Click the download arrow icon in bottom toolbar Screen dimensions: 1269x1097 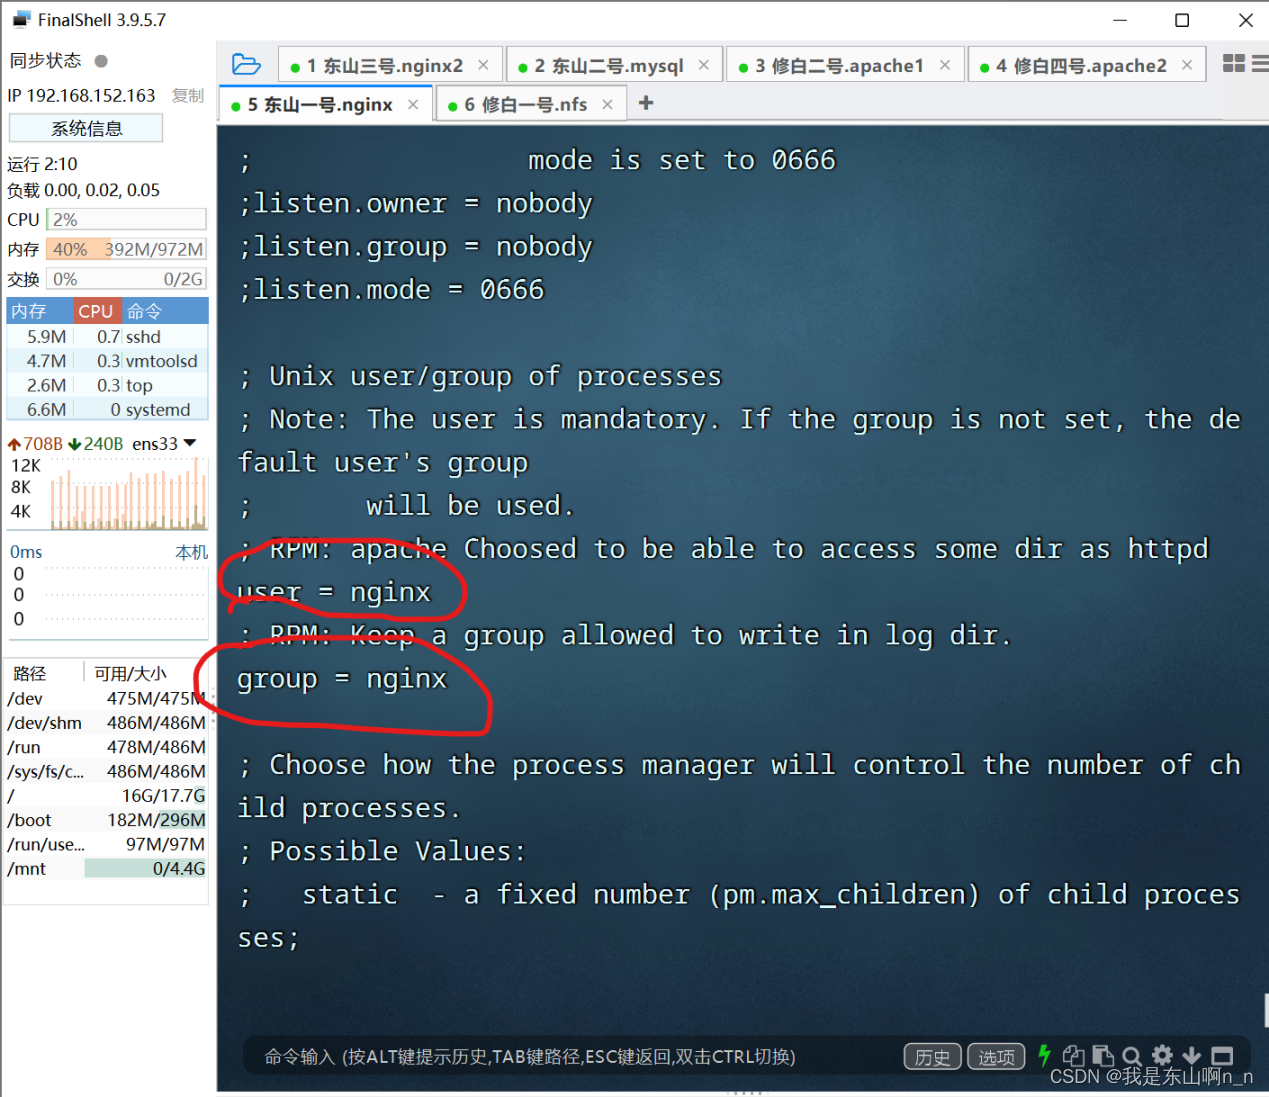click(x=1192, y=1055)
